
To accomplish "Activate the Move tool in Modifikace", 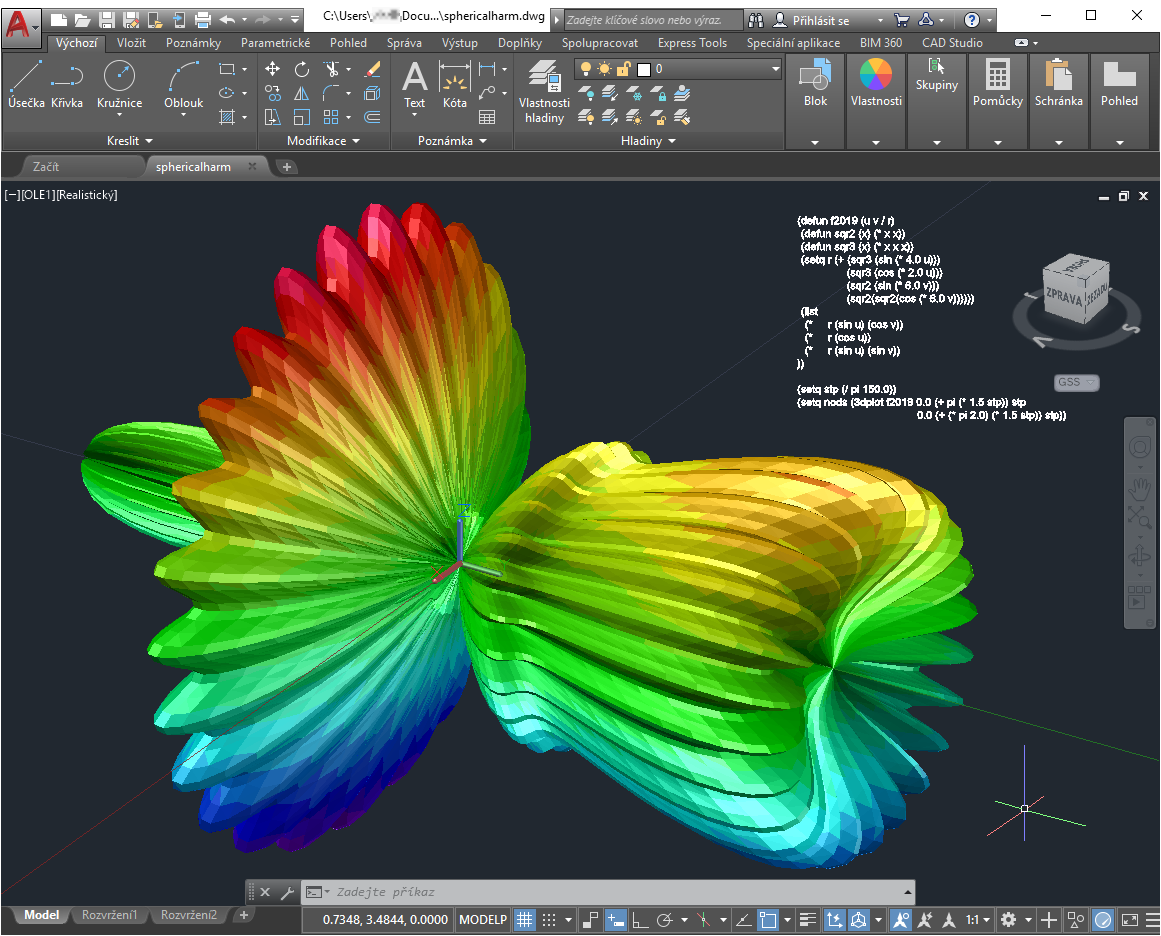I will point(272,69).
